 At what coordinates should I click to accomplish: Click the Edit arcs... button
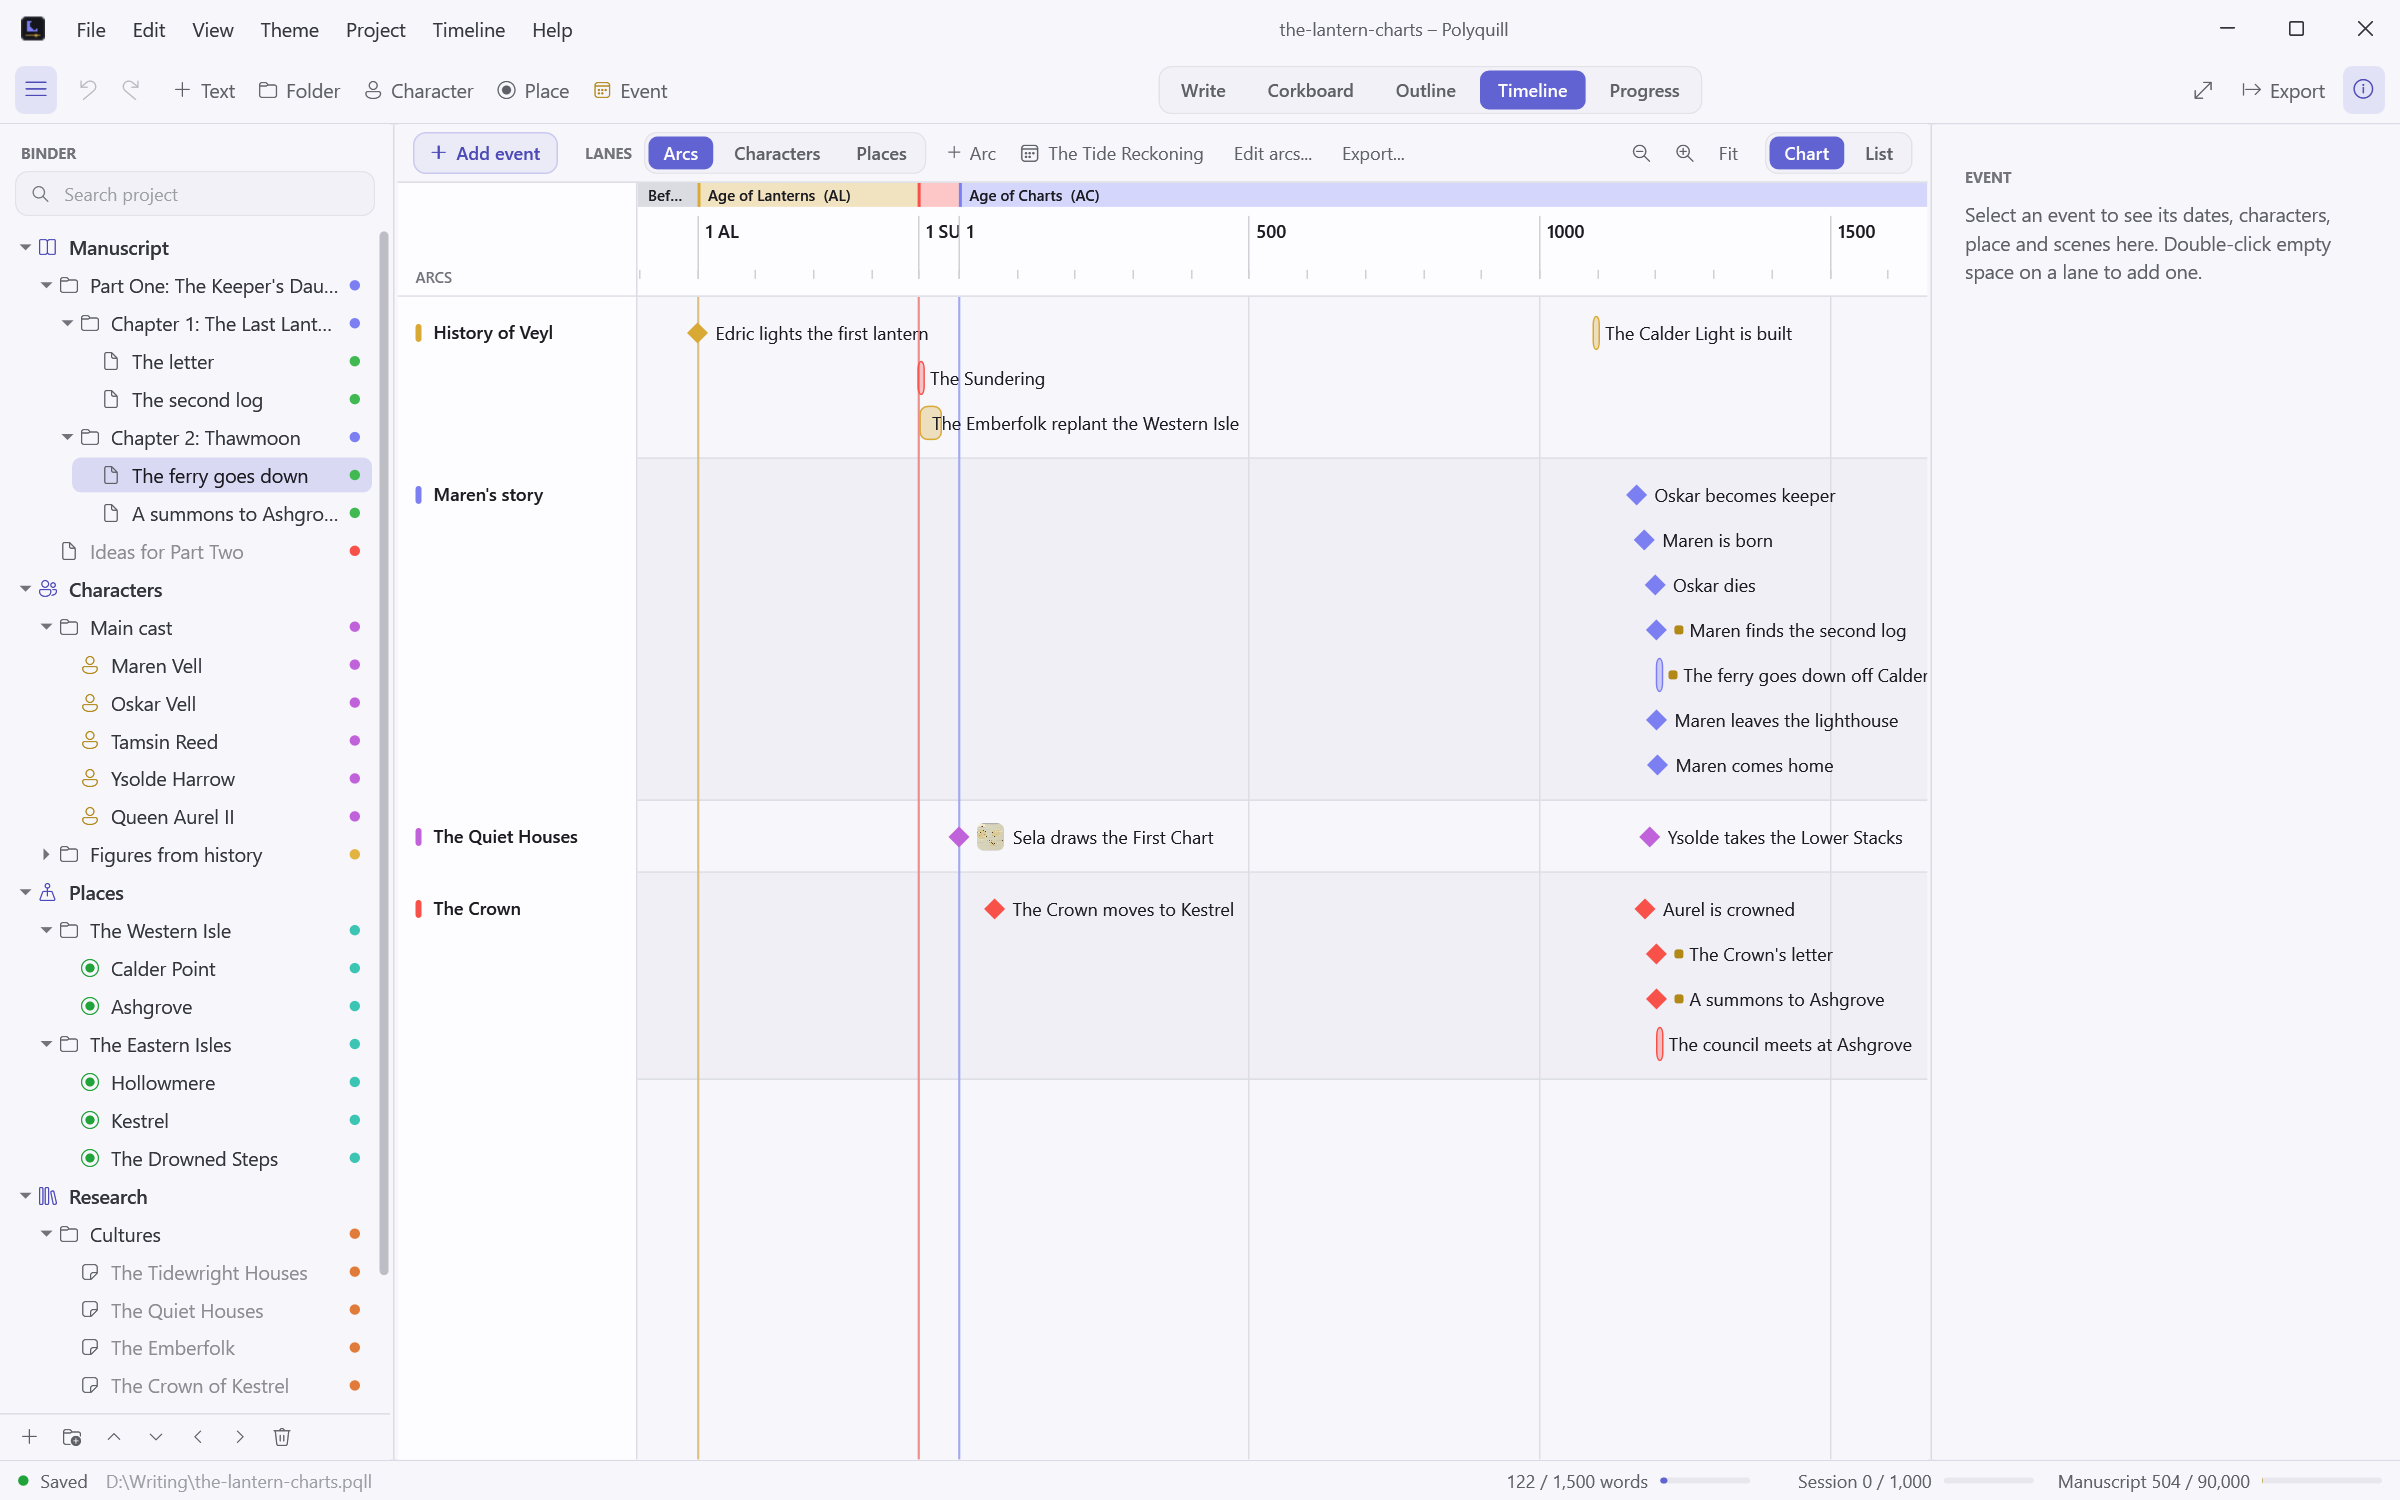pyautogui.click(x=1272, y=153)
